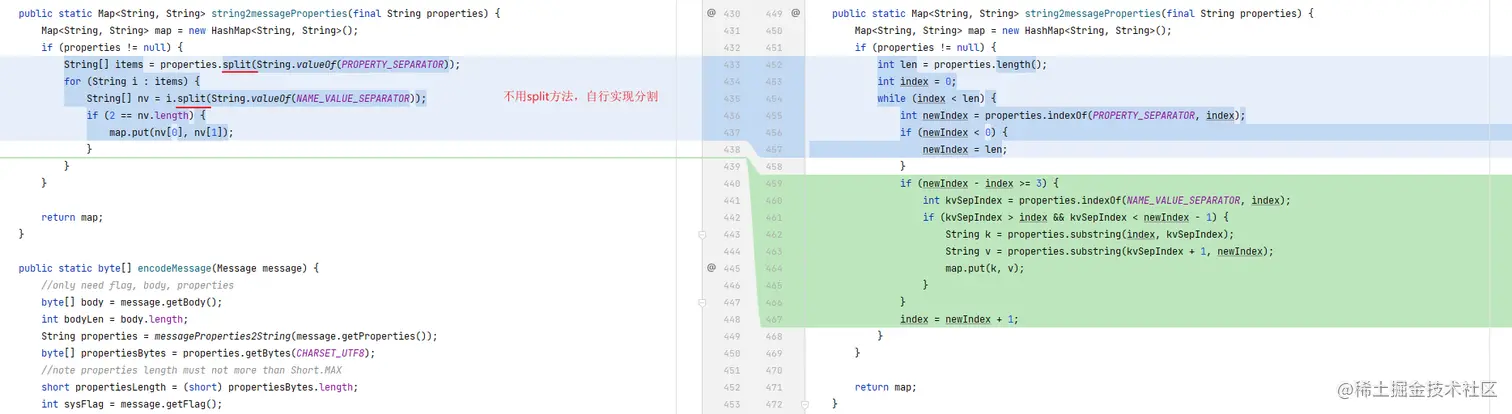Click 'String k = properties.substring' line

[x=1090, y=234]
